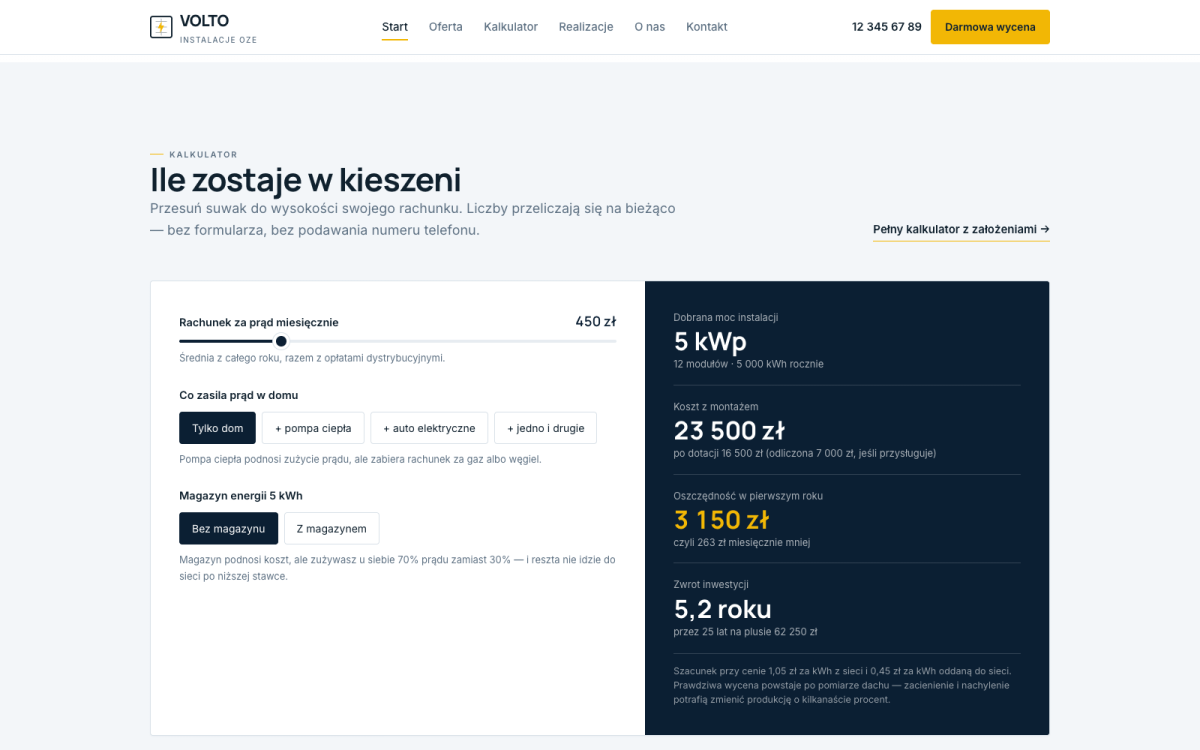This screenshot has height=750, width=1200.
Task: Pick the + jedno i drugie option
Action: 546,428
